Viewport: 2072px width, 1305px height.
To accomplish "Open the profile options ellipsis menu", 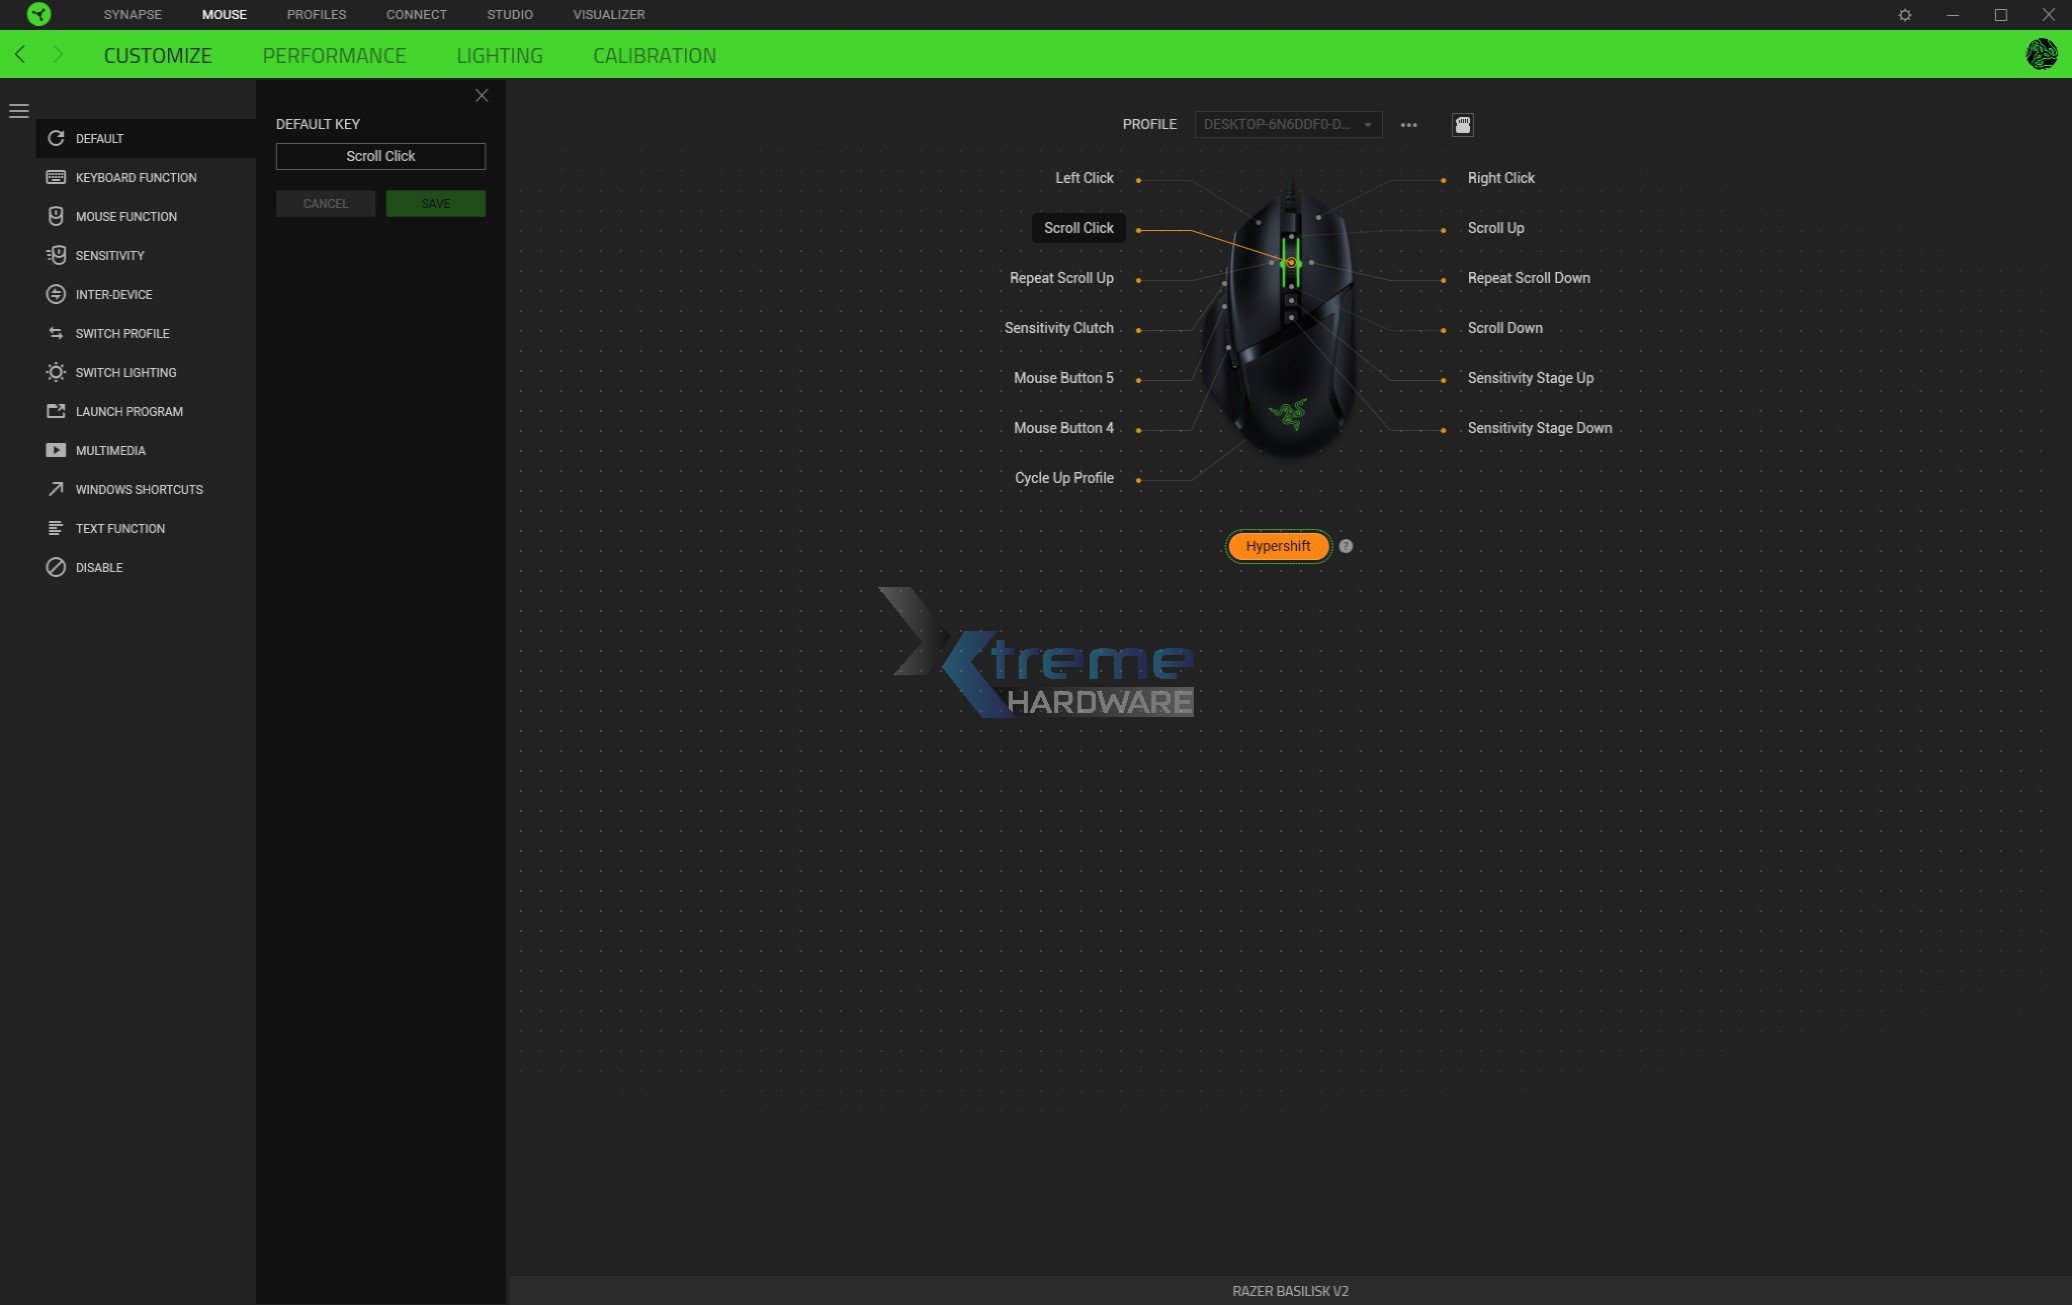I will [1409, 124].
